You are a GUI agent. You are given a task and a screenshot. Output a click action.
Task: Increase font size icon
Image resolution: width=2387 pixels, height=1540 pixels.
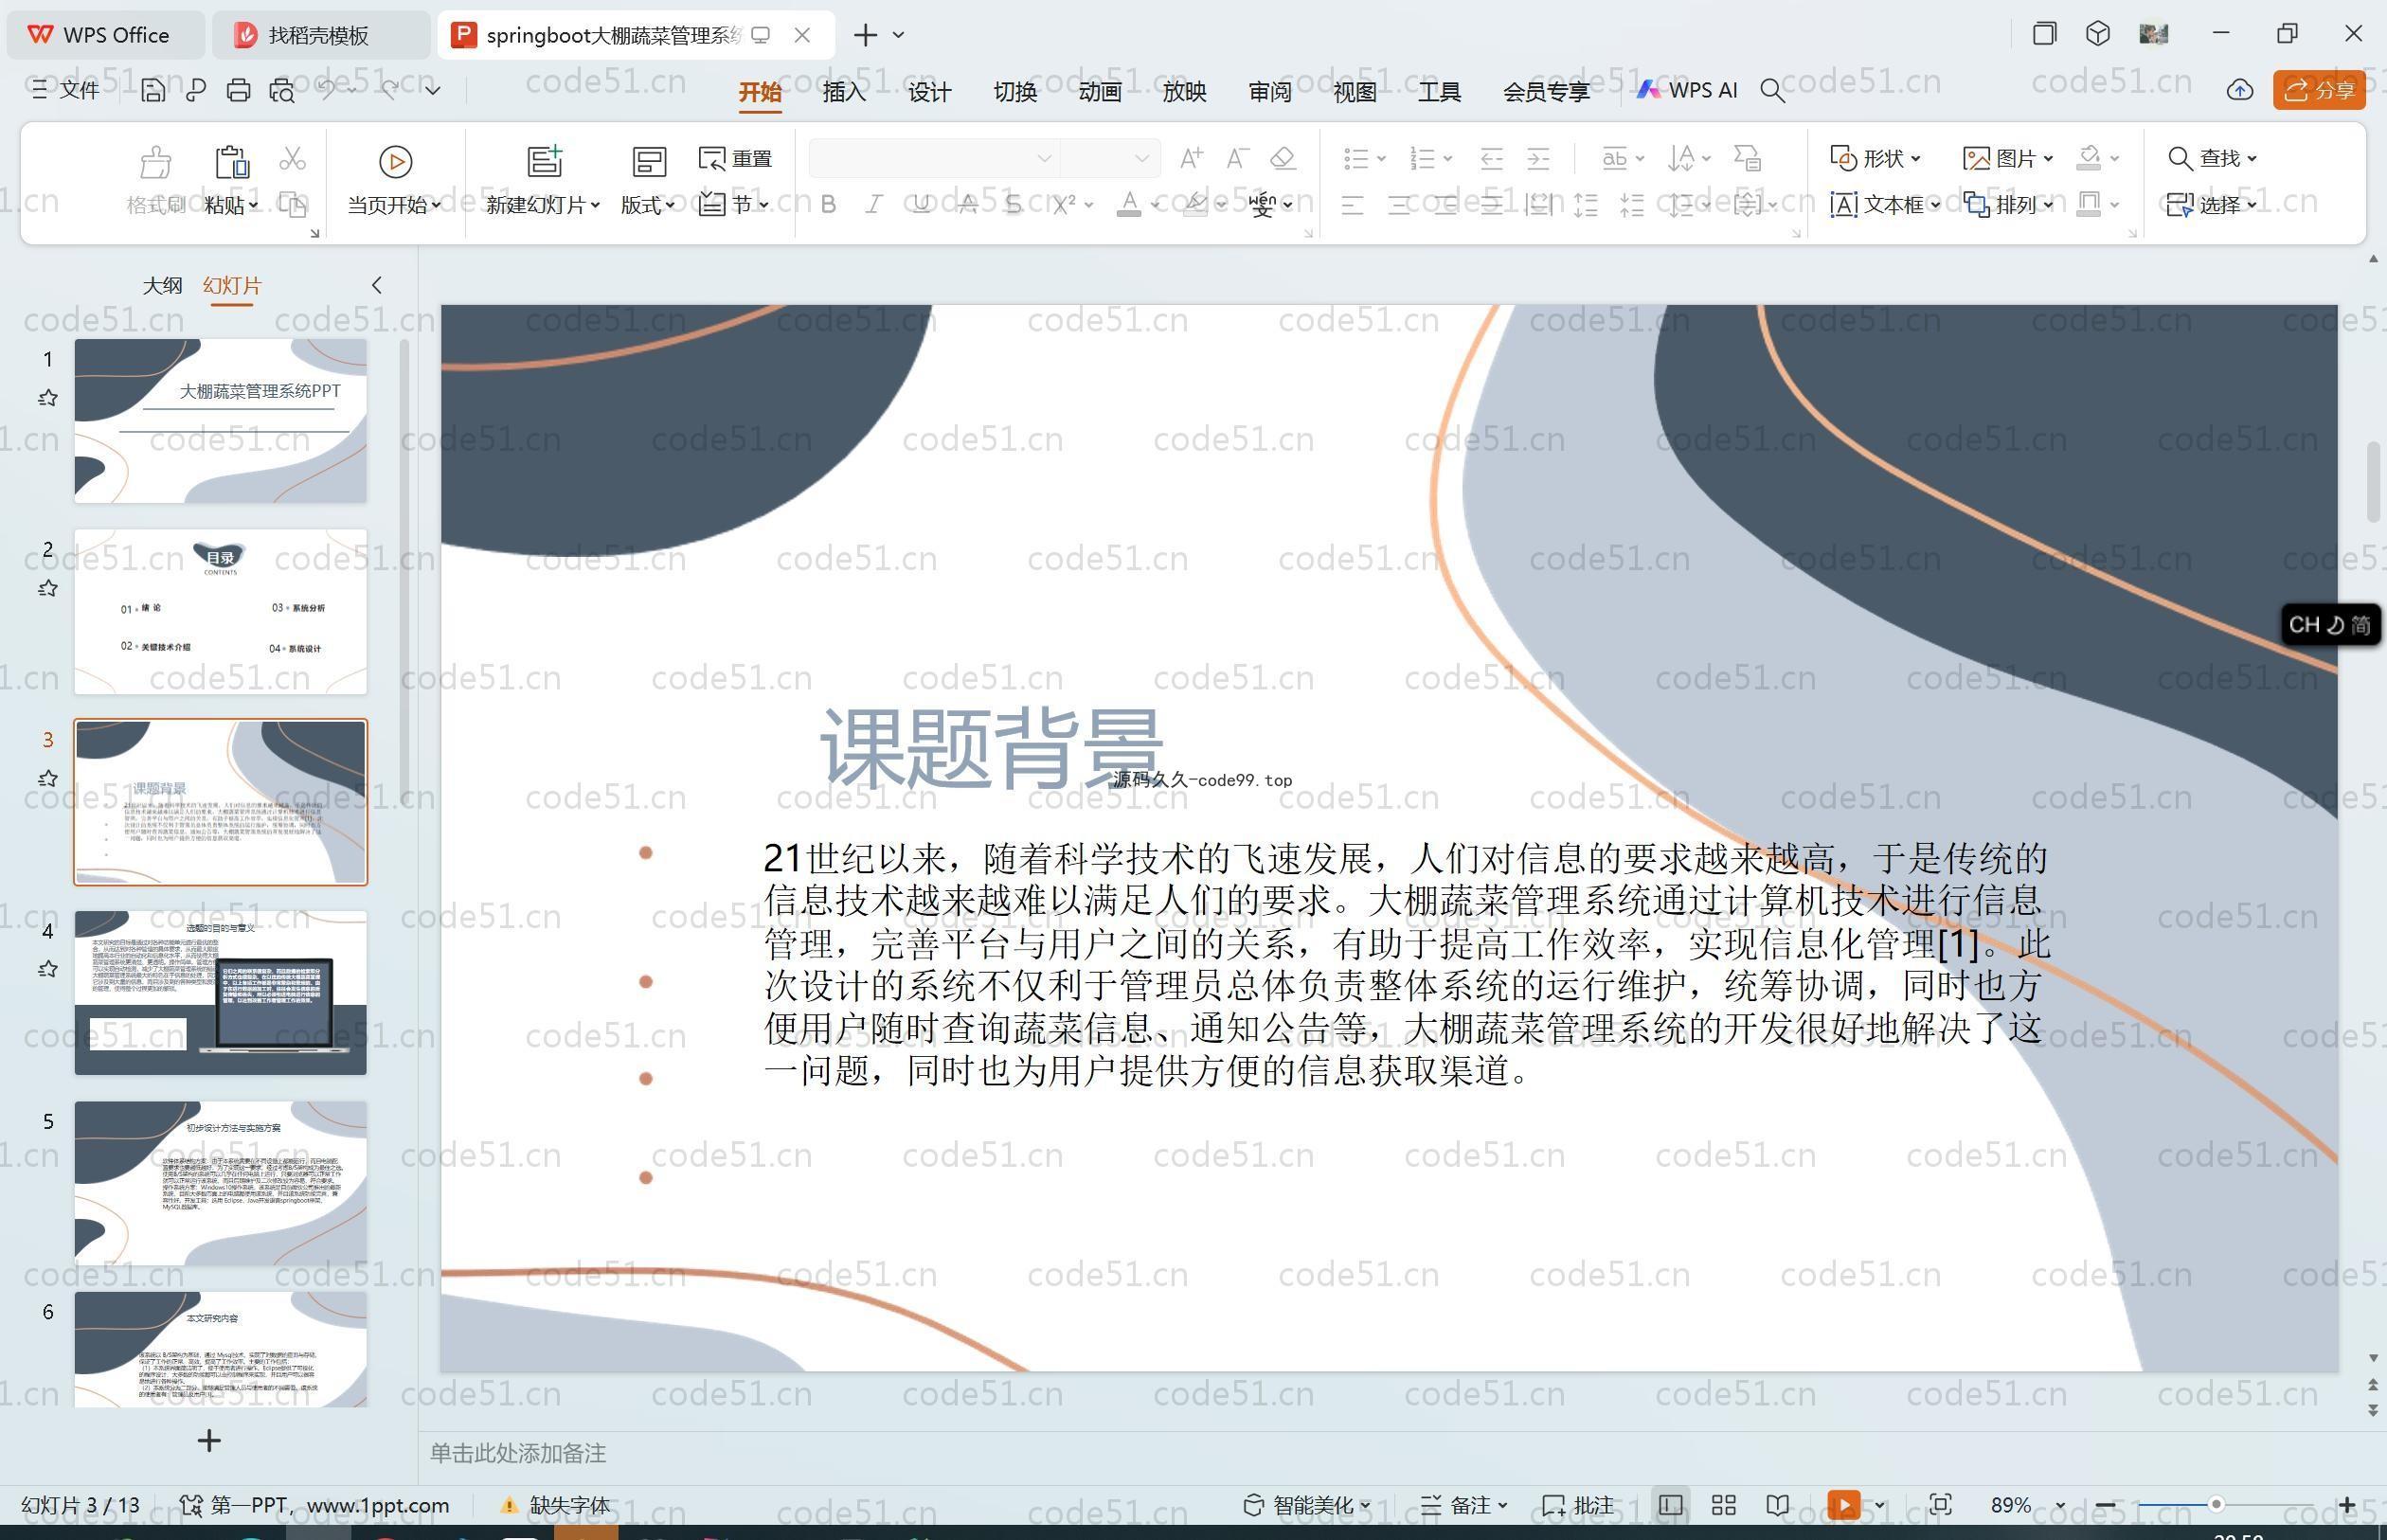1191,158
